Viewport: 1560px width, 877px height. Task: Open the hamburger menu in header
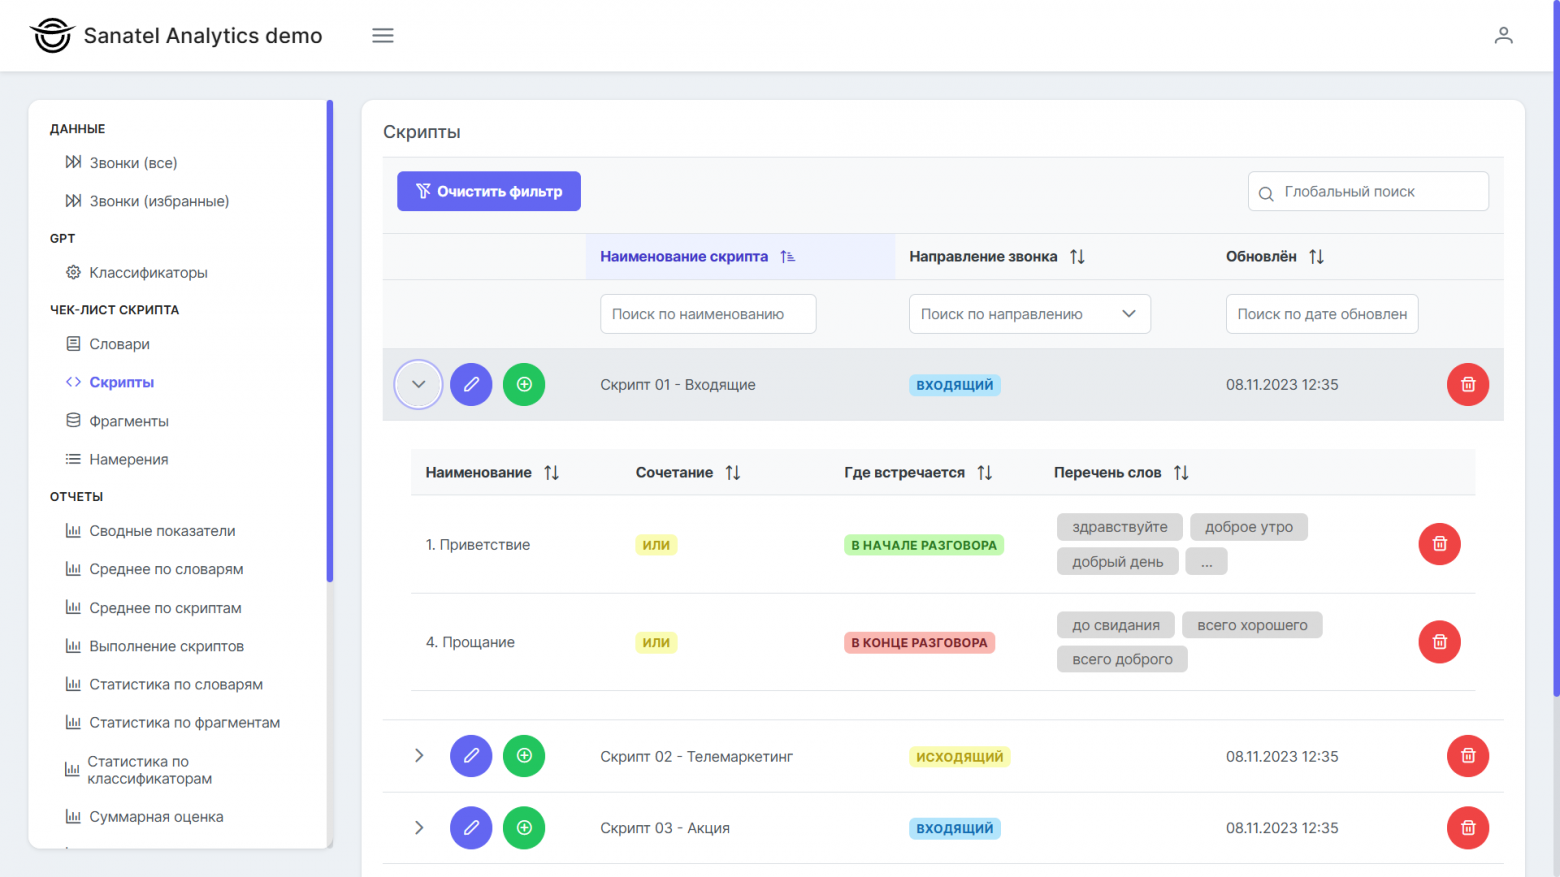[x=383, y=36]
